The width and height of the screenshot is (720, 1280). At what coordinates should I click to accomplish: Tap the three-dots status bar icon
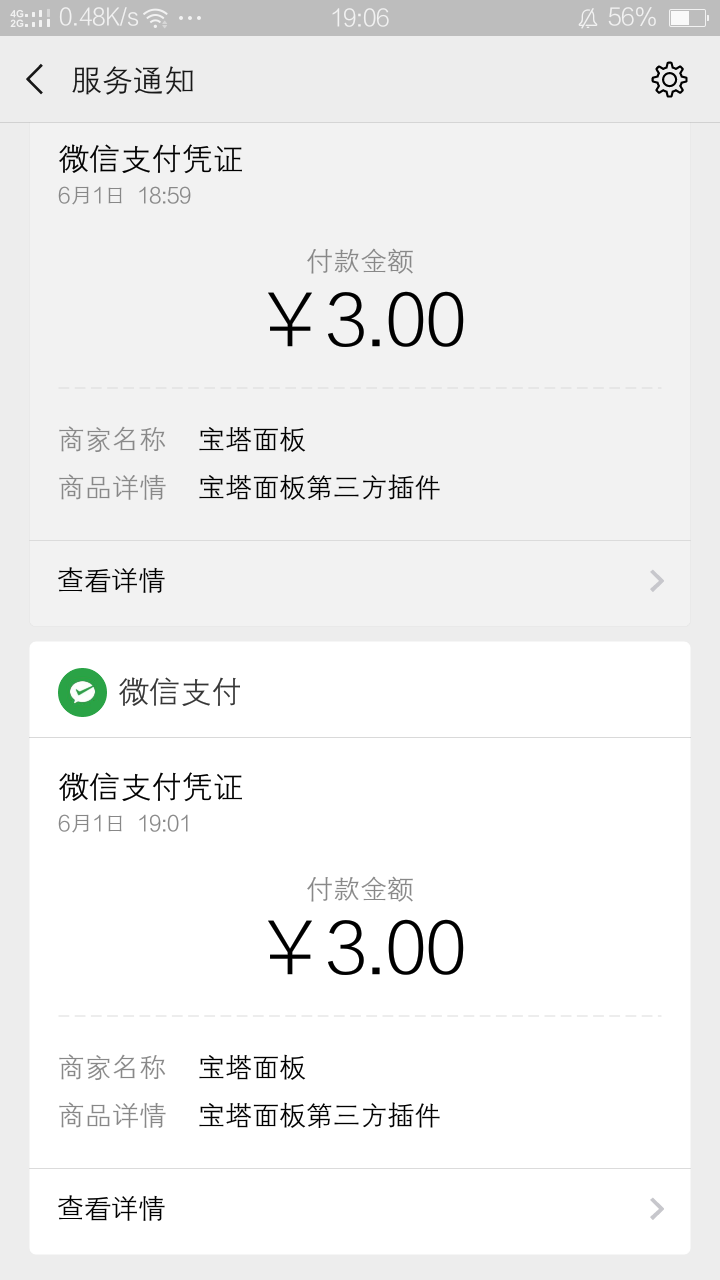[x=187, y=18]
